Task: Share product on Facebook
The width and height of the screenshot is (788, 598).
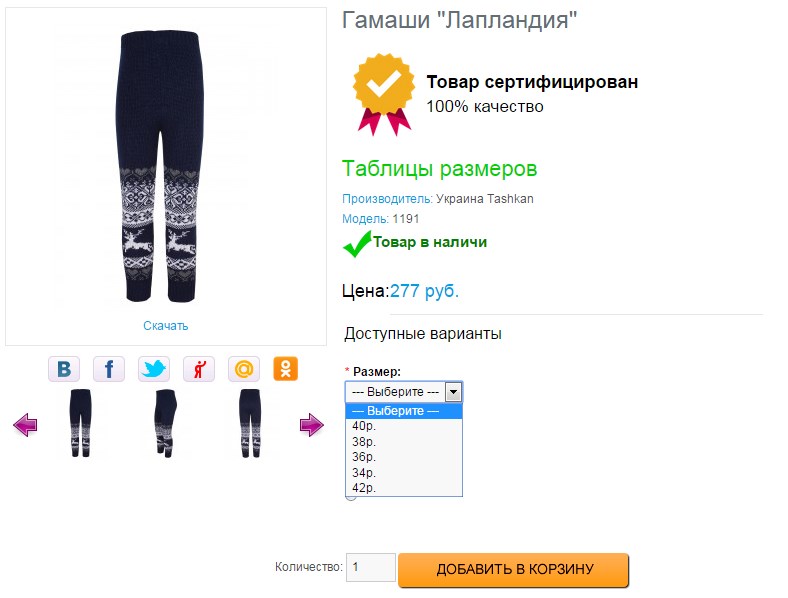Action: pos(109,369)
